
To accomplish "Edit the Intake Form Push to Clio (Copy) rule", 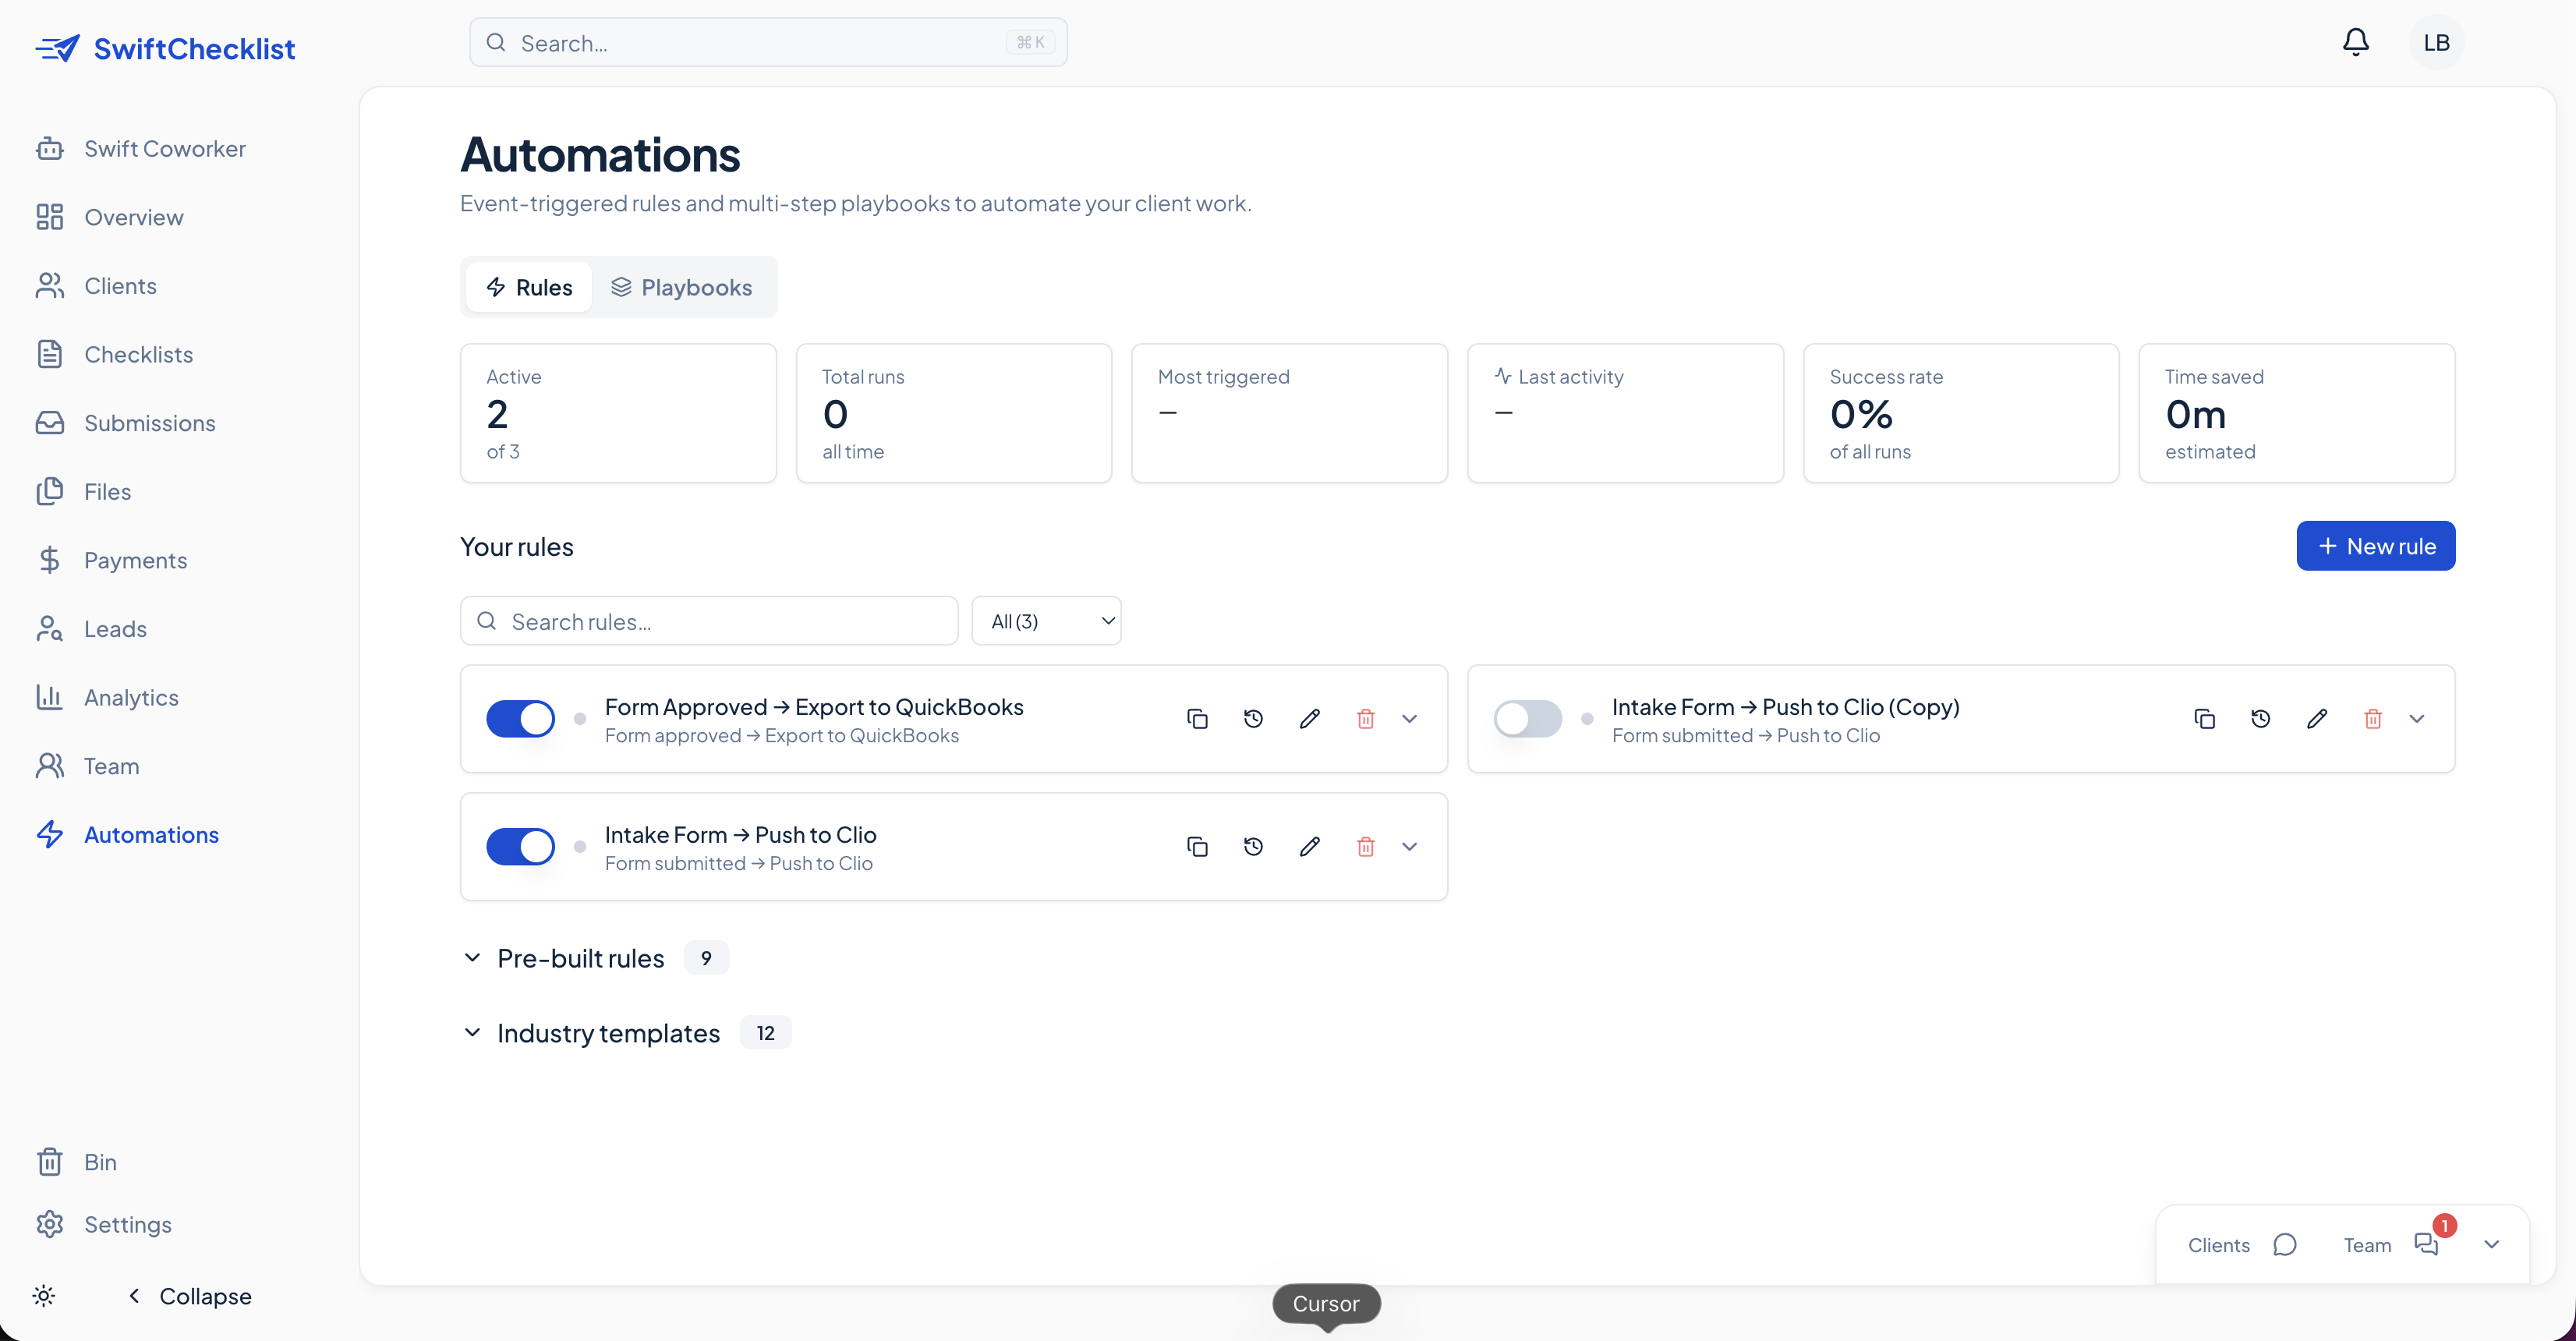I will [x=2317, y=719].
